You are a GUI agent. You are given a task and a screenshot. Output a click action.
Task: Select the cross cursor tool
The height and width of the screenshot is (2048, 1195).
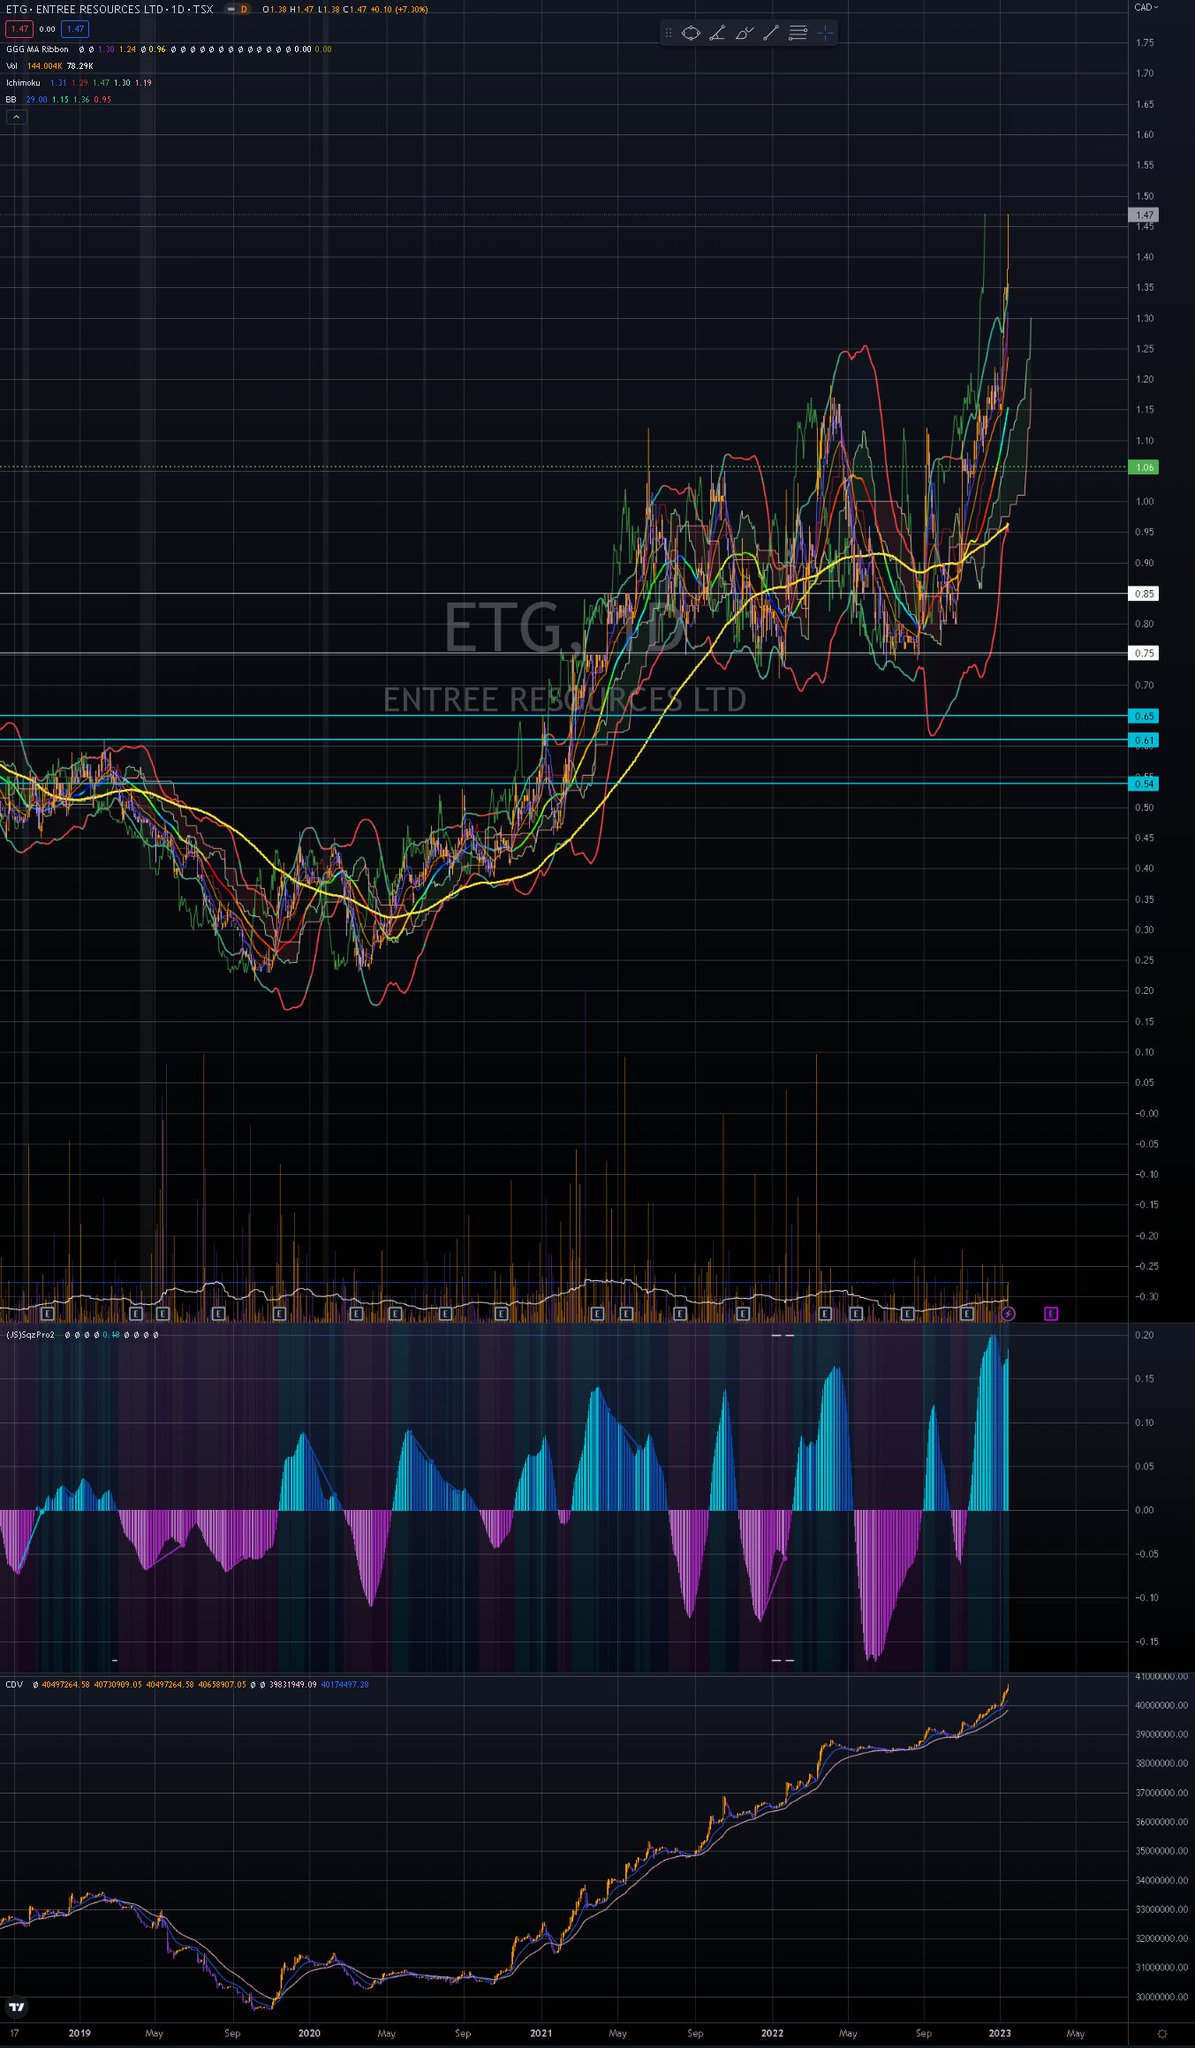pyautogui.click(x=825, y=33)
